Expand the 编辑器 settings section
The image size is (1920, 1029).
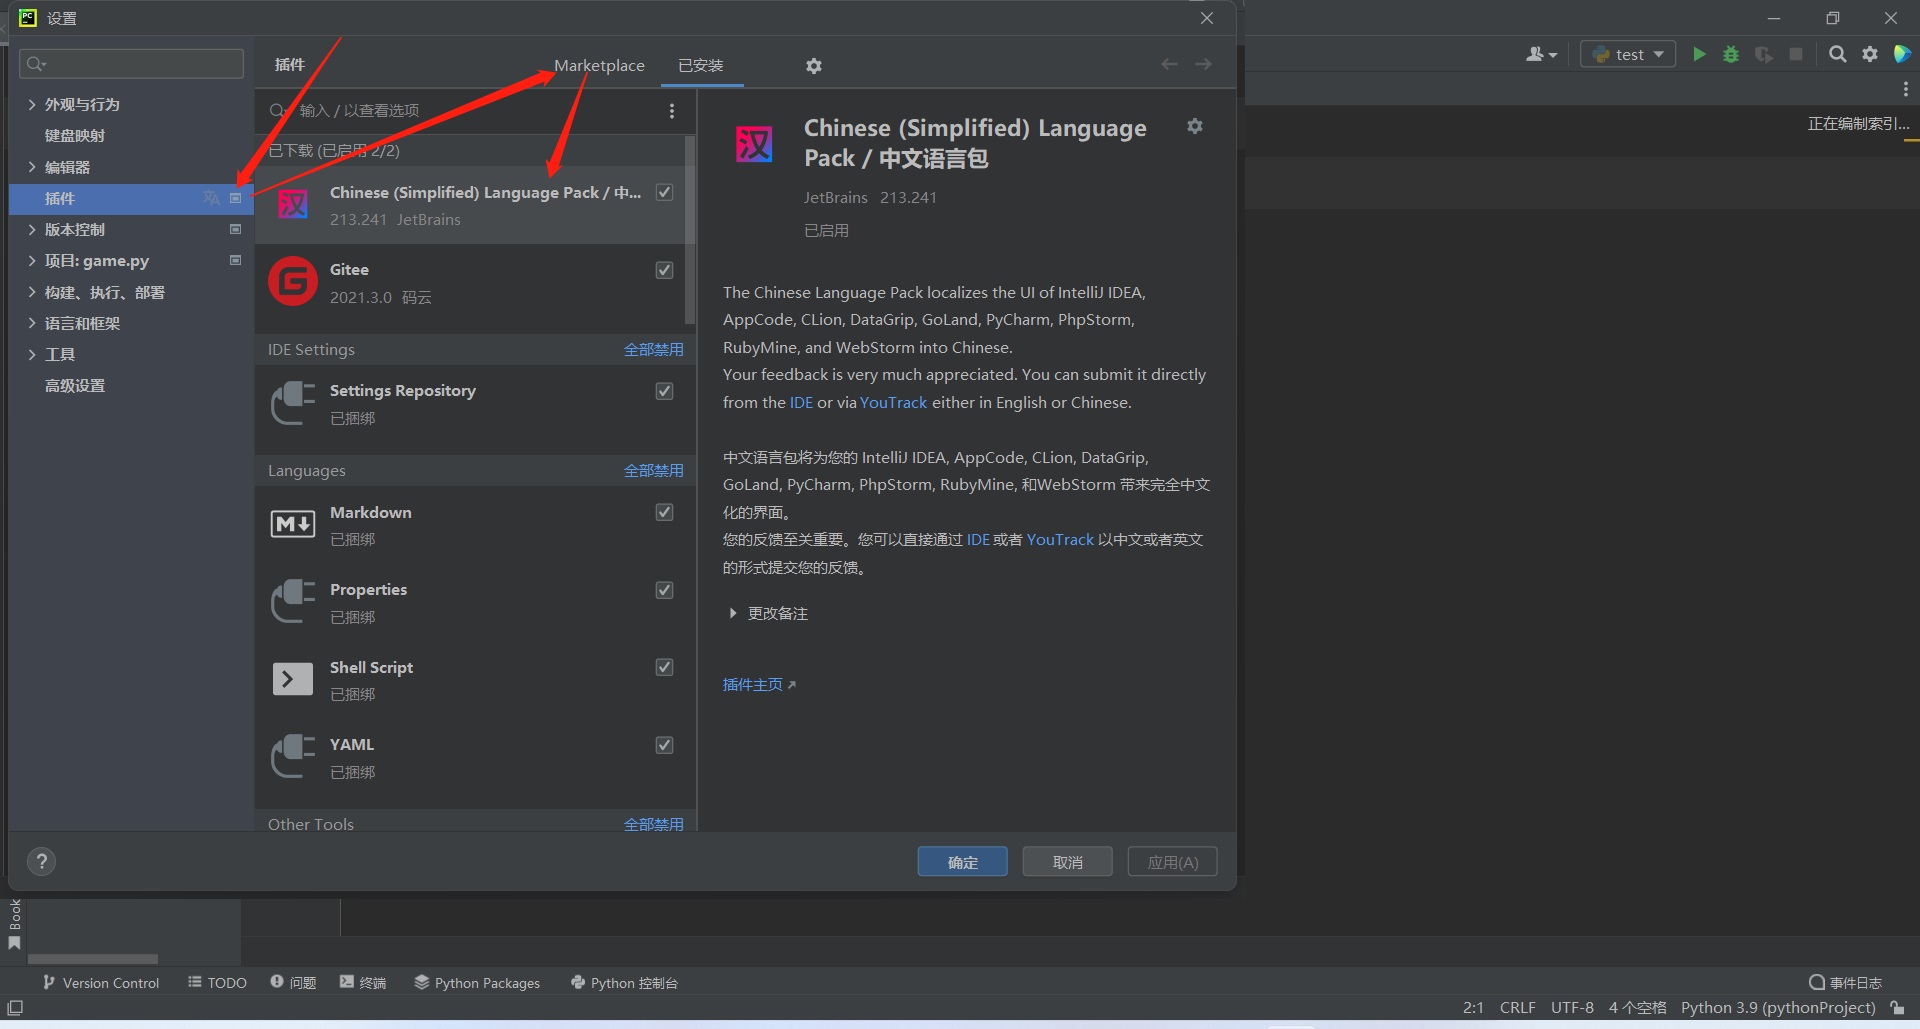[x=32, y=167]
